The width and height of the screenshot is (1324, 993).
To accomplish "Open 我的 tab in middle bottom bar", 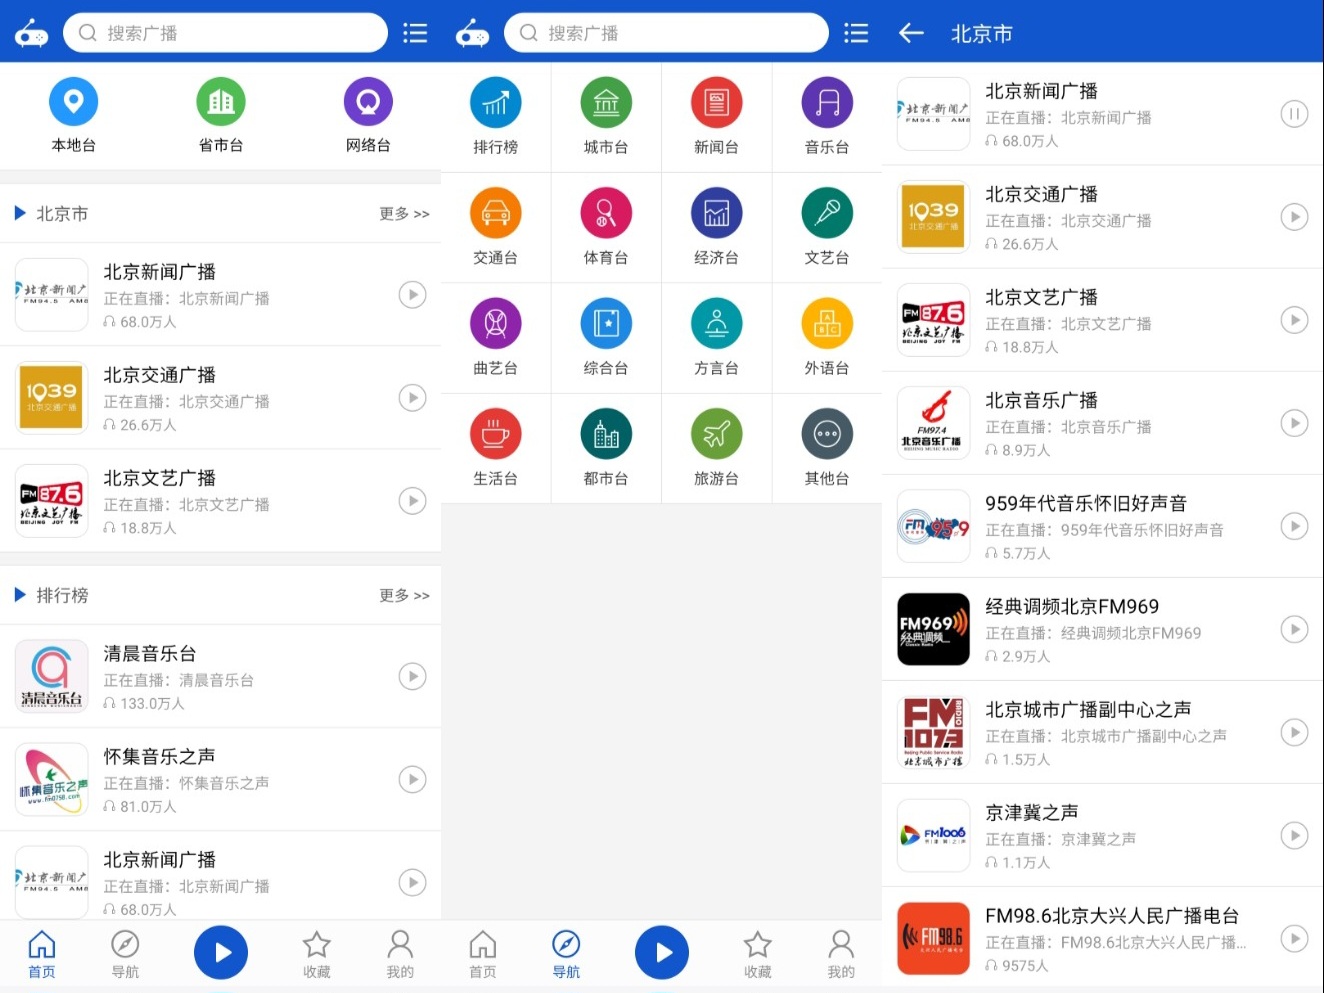I will click(841, 954).
